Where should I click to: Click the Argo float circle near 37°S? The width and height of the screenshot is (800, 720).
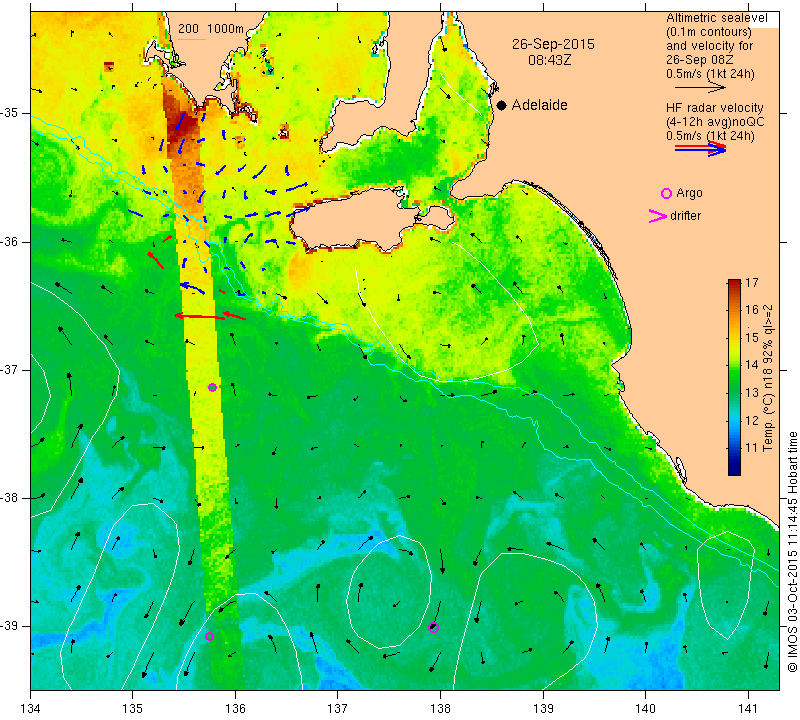tap(213, 387)
